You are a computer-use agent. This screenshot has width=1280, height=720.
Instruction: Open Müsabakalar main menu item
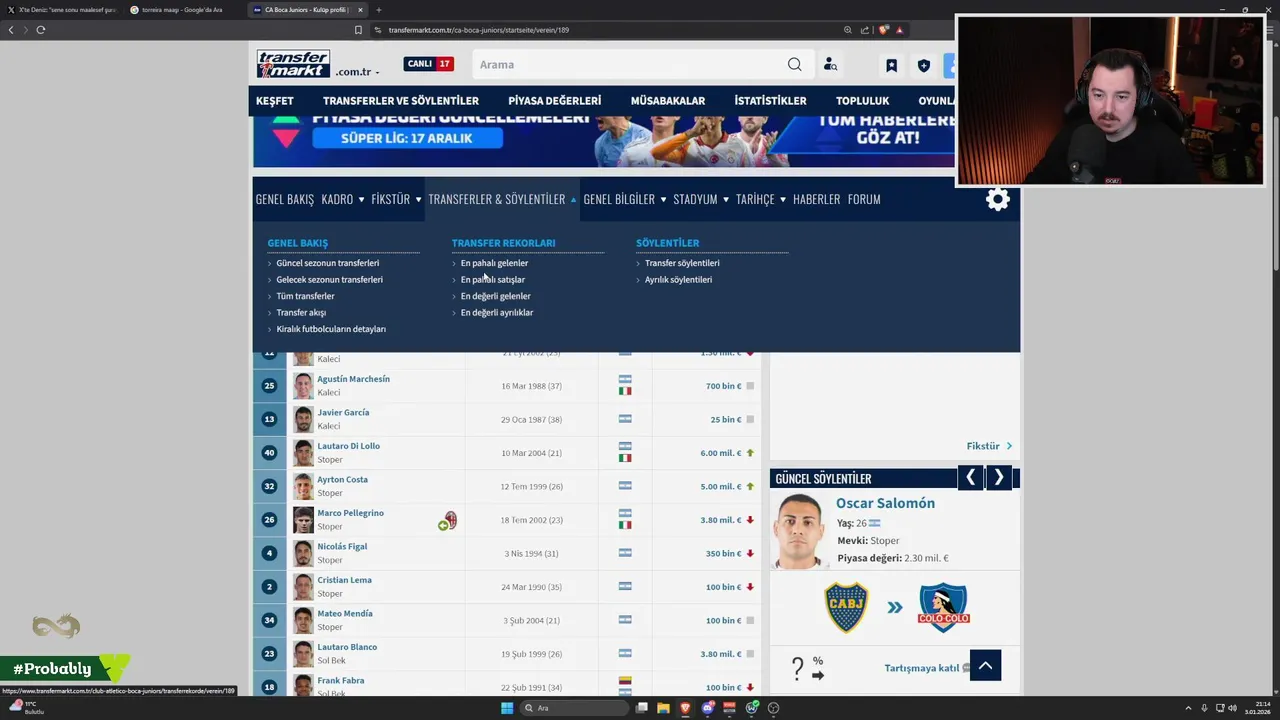point(668,101)
